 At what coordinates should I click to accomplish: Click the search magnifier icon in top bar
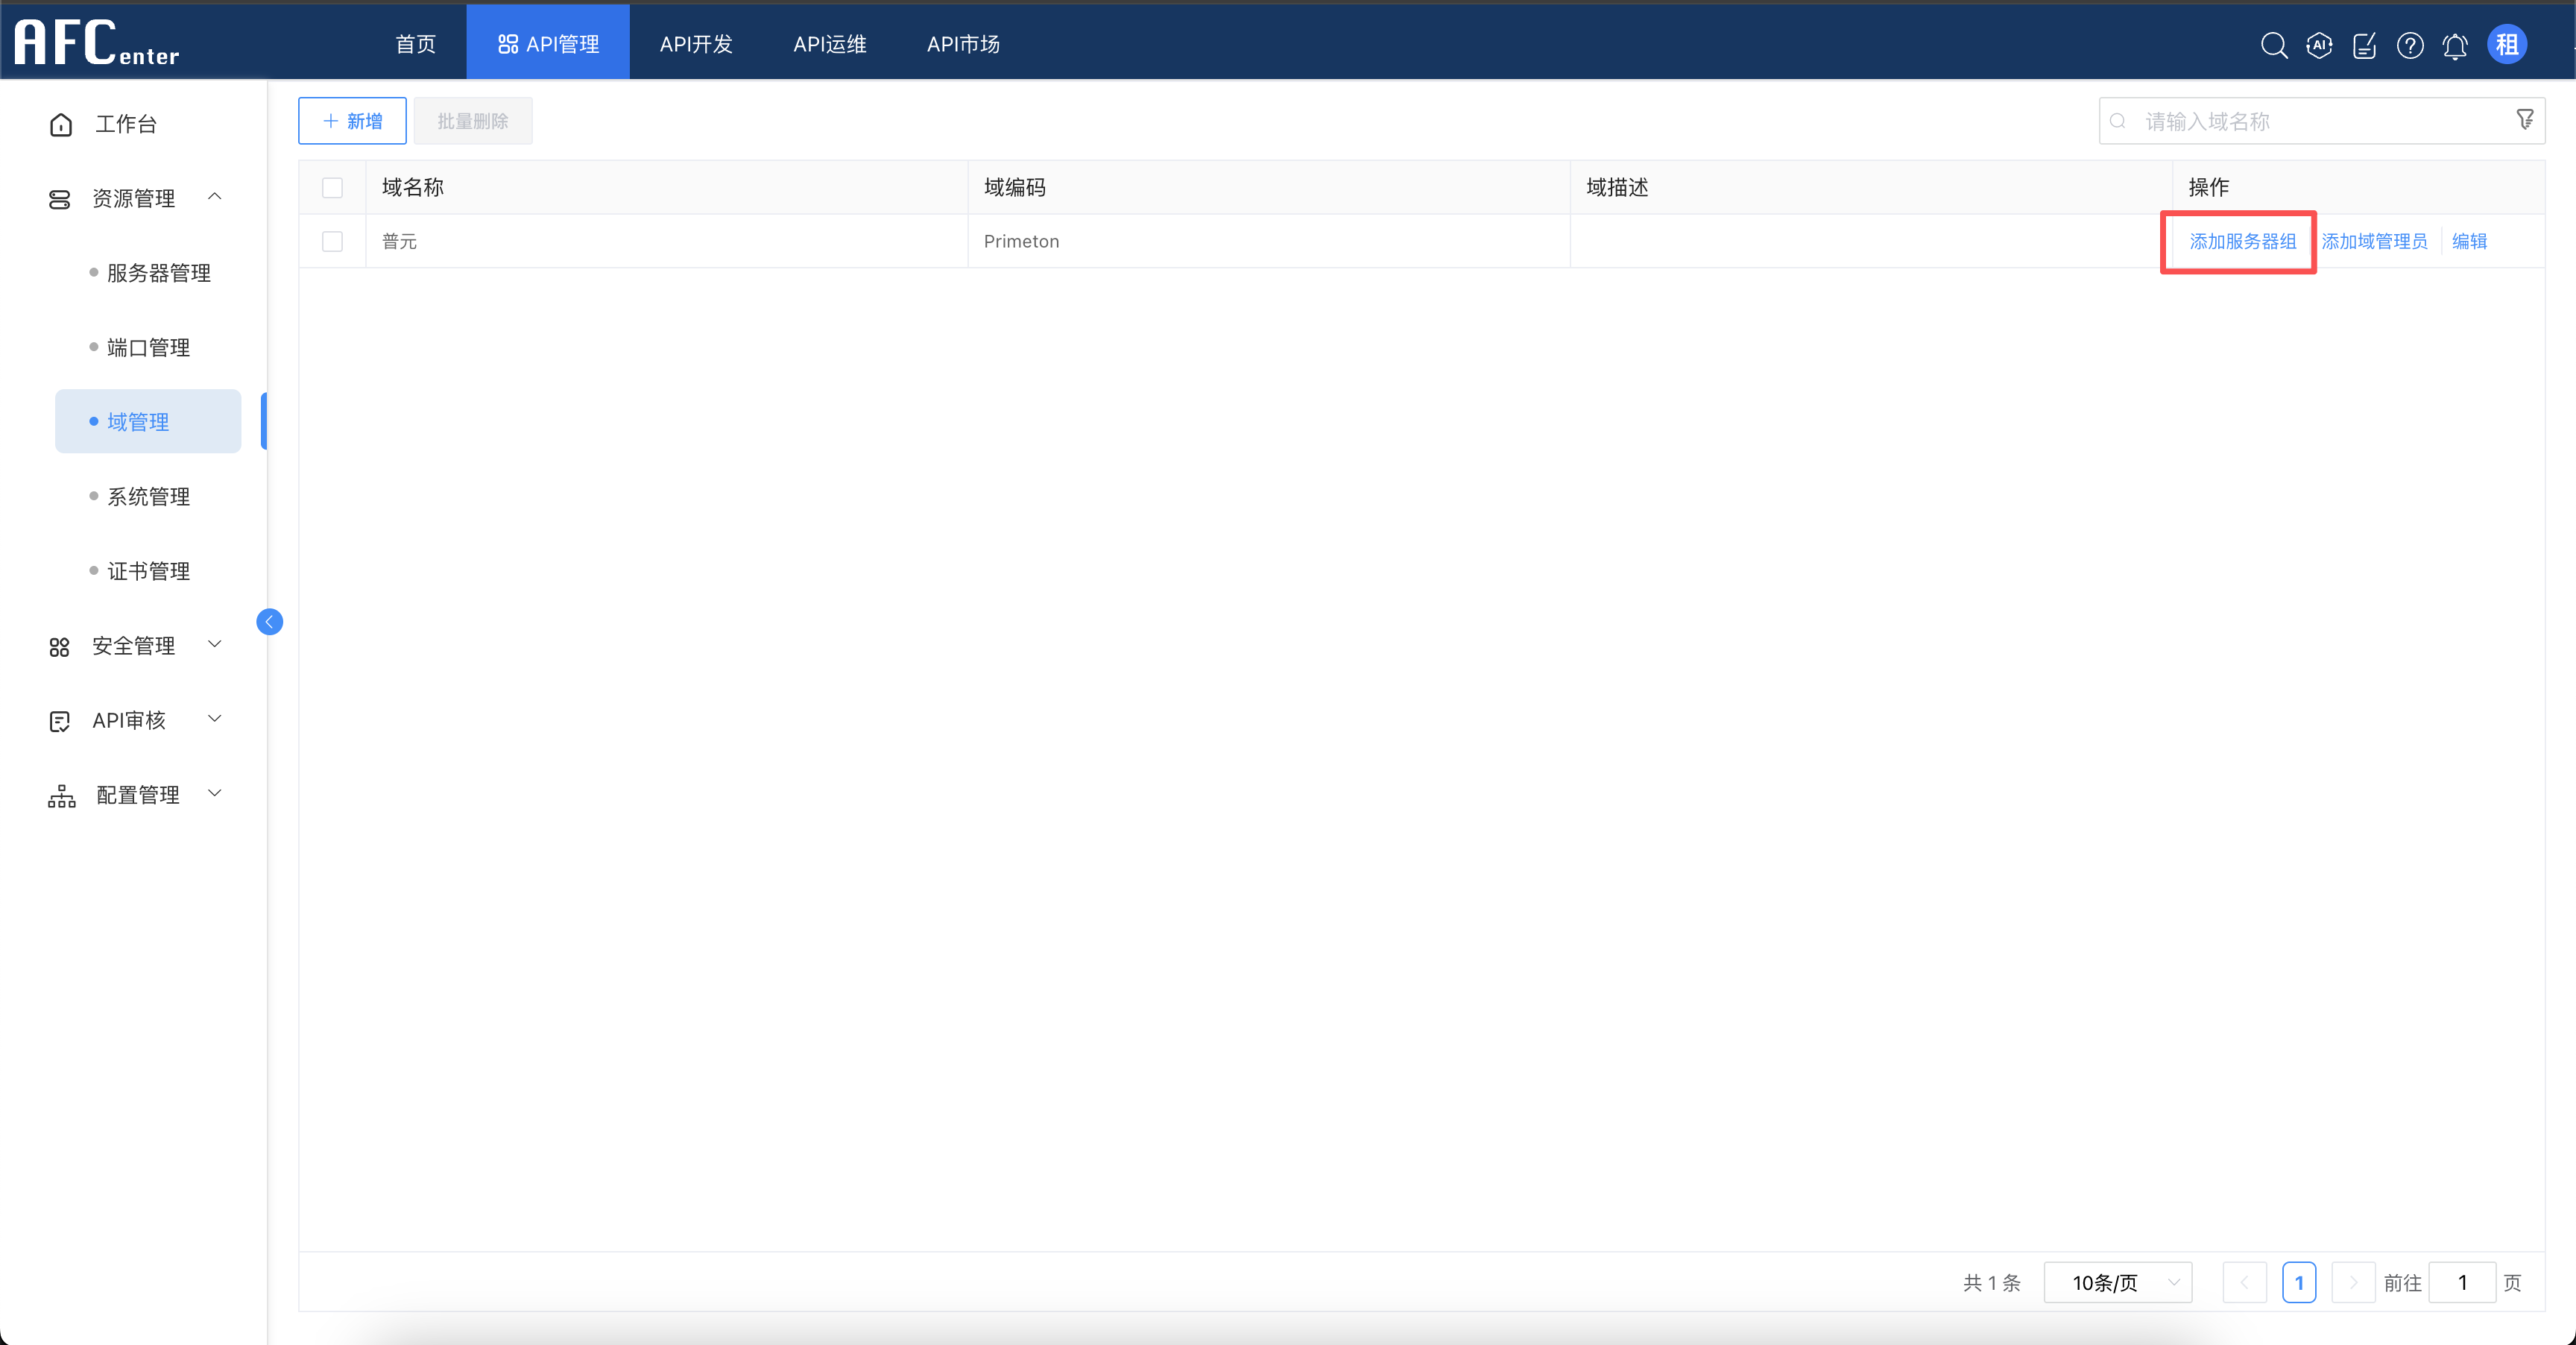[2273, 45]
